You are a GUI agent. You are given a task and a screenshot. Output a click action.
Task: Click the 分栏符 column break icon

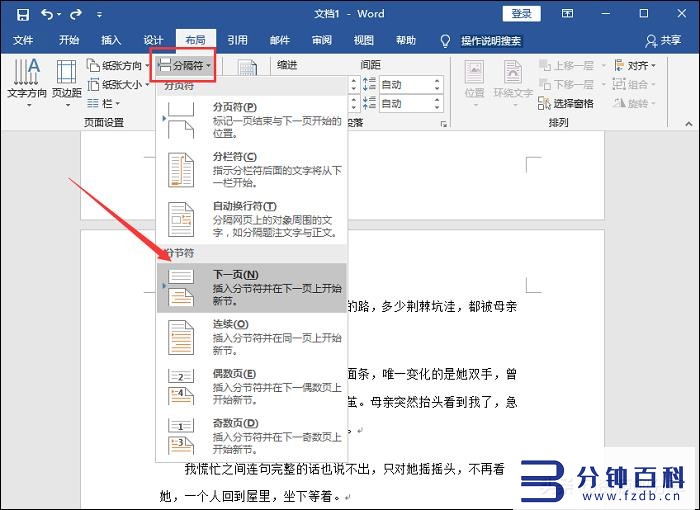point(180,170)
